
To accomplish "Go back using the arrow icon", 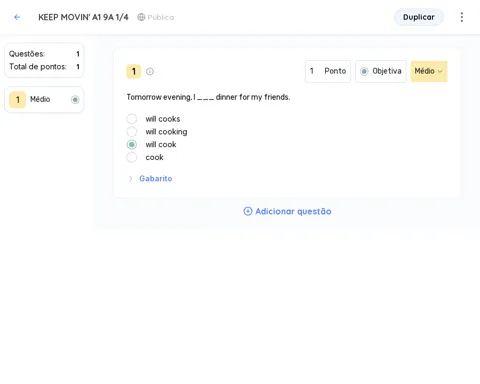I will [17, 17].
